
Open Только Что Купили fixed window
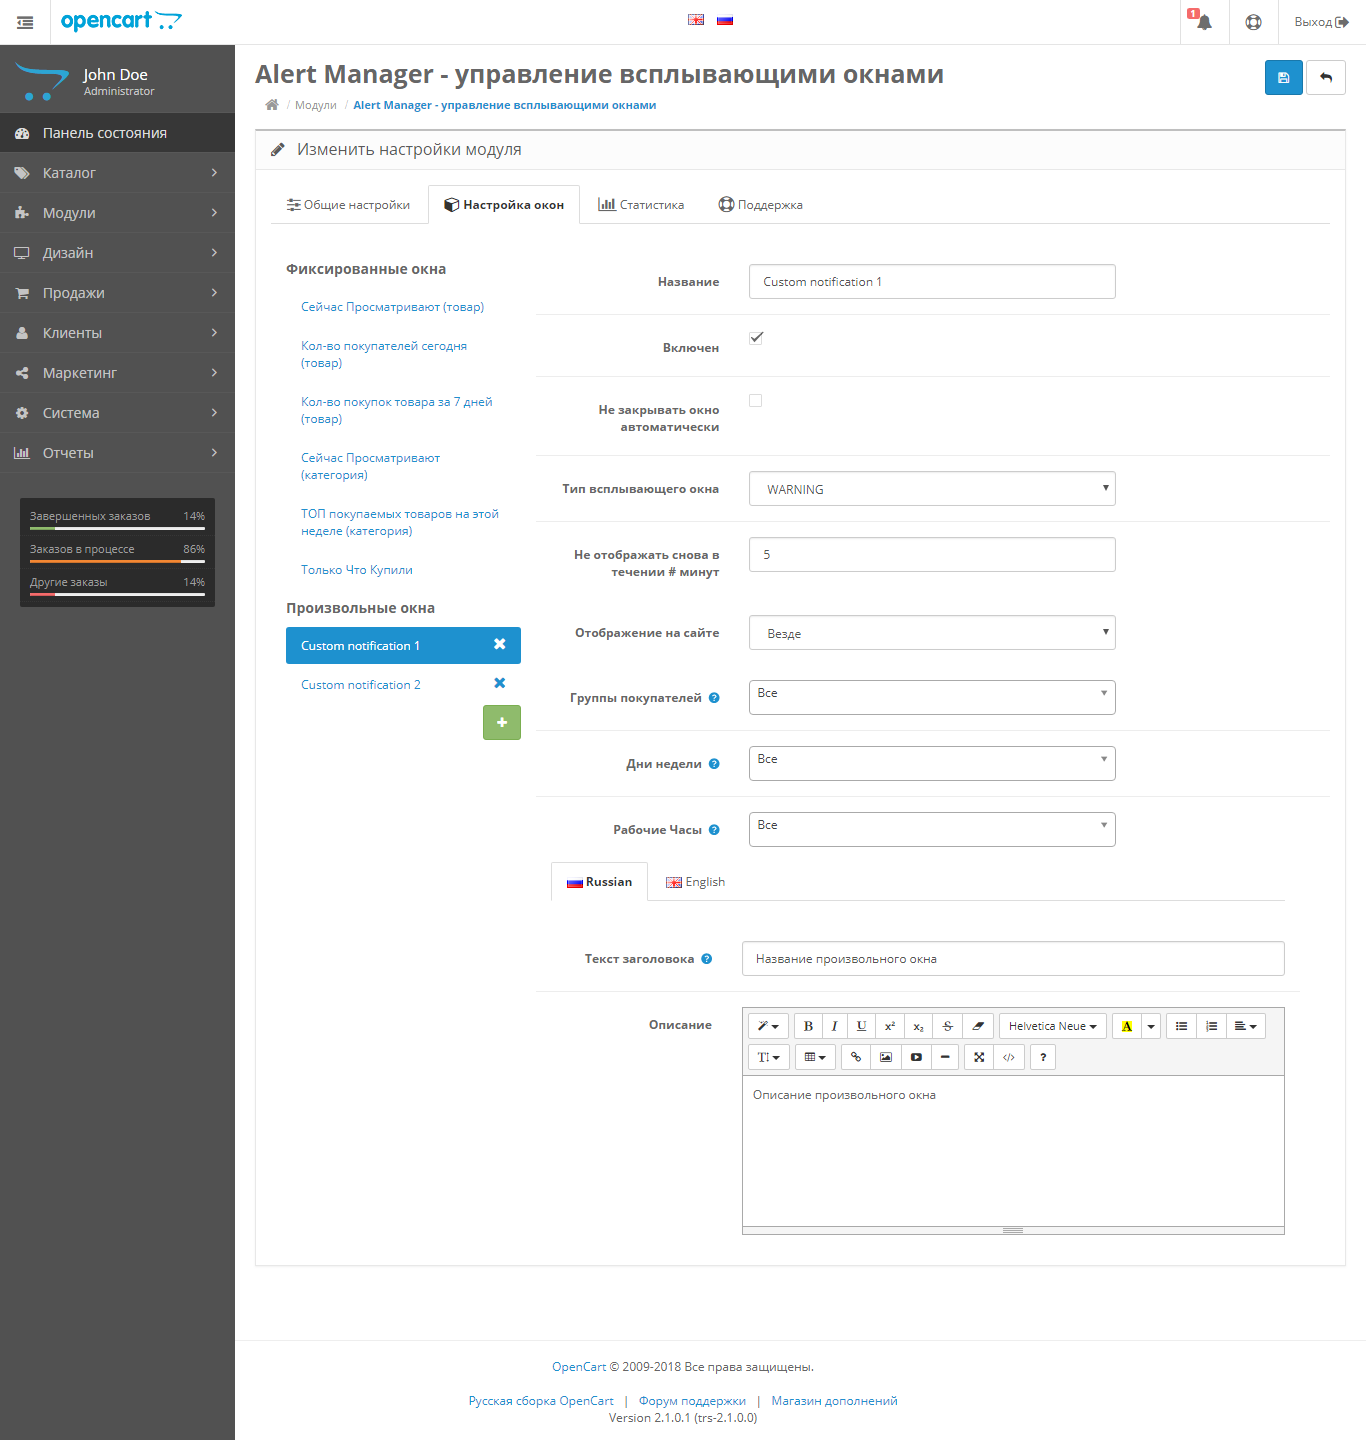coord(357,570)
